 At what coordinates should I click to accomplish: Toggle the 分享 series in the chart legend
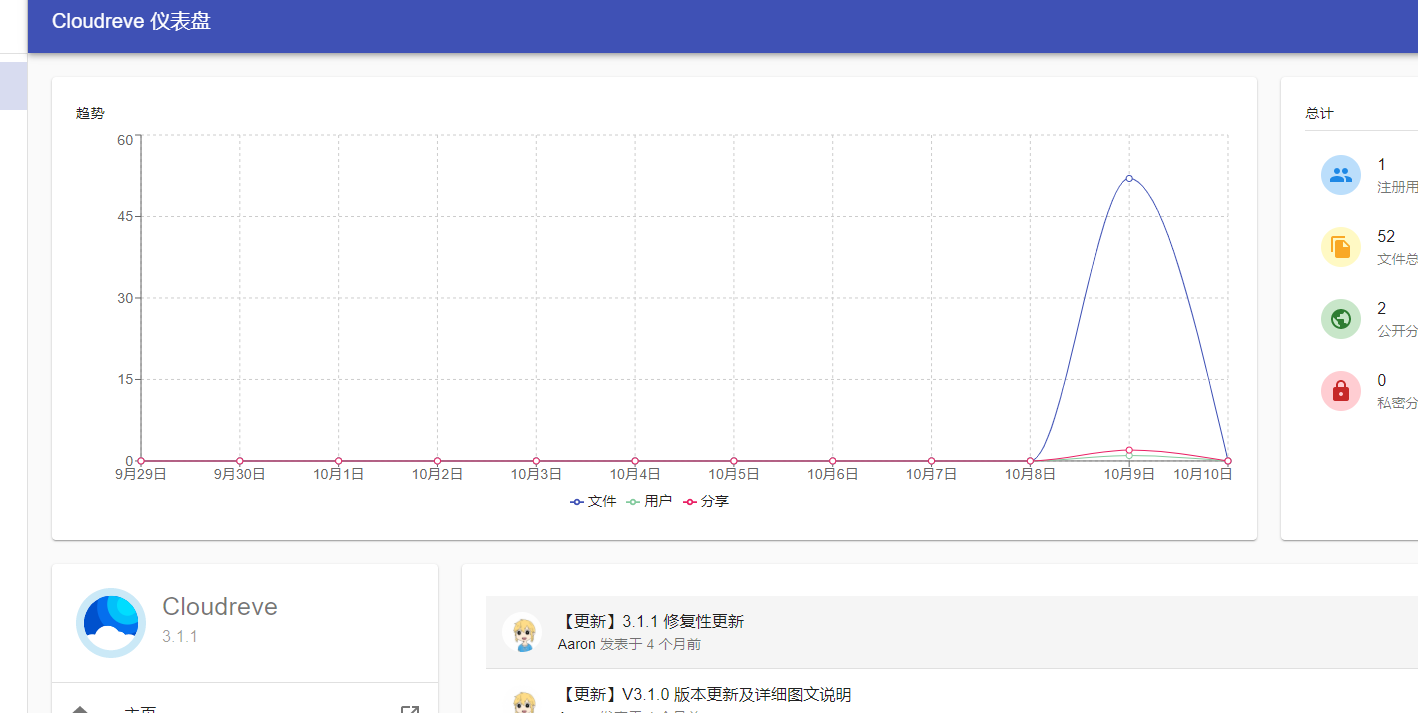pyautogui.click(x=706, y=501)
